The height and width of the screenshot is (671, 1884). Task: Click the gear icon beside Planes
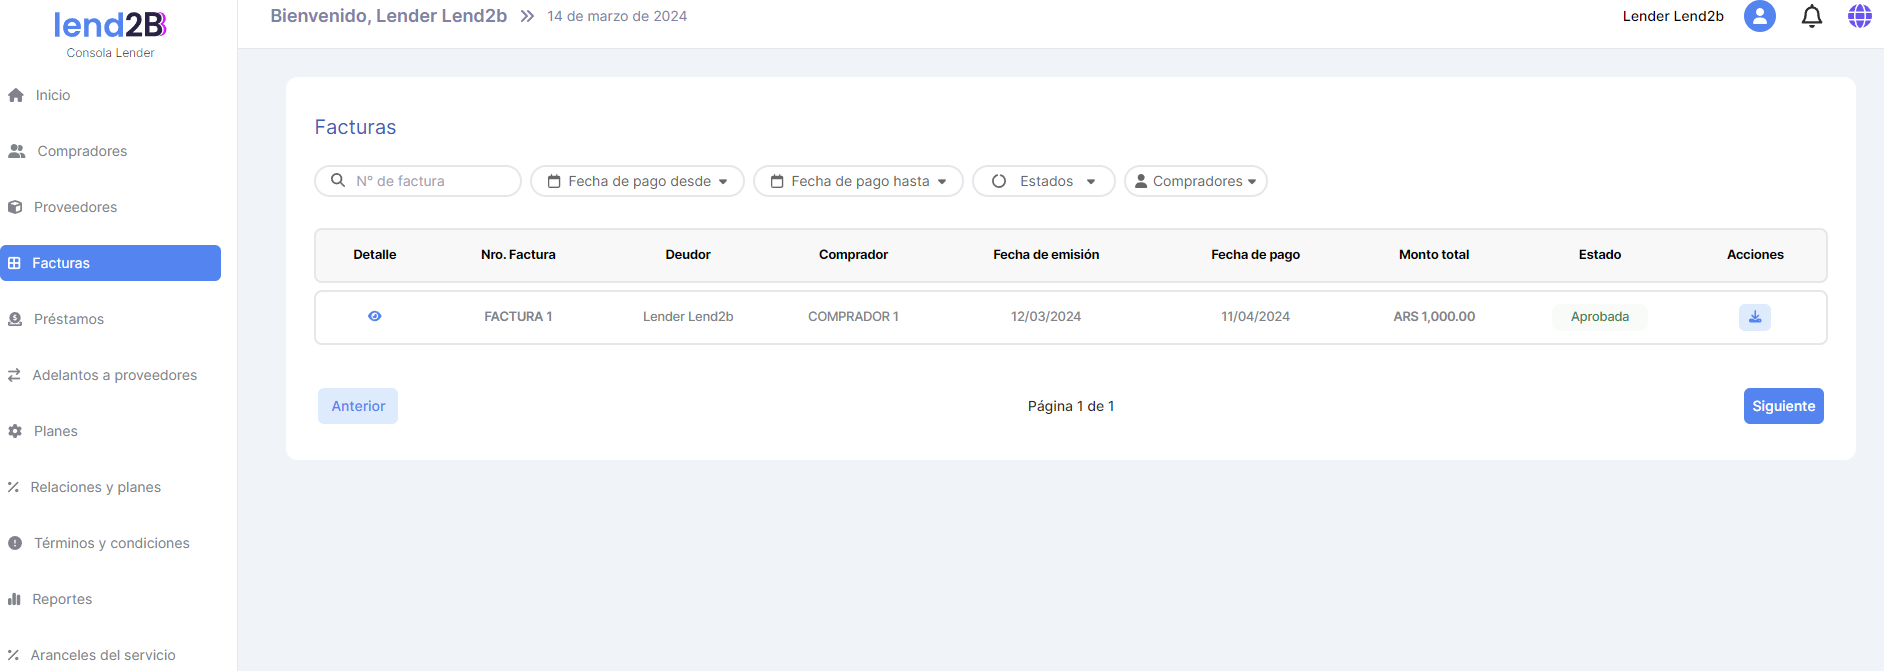coord(15,431)
